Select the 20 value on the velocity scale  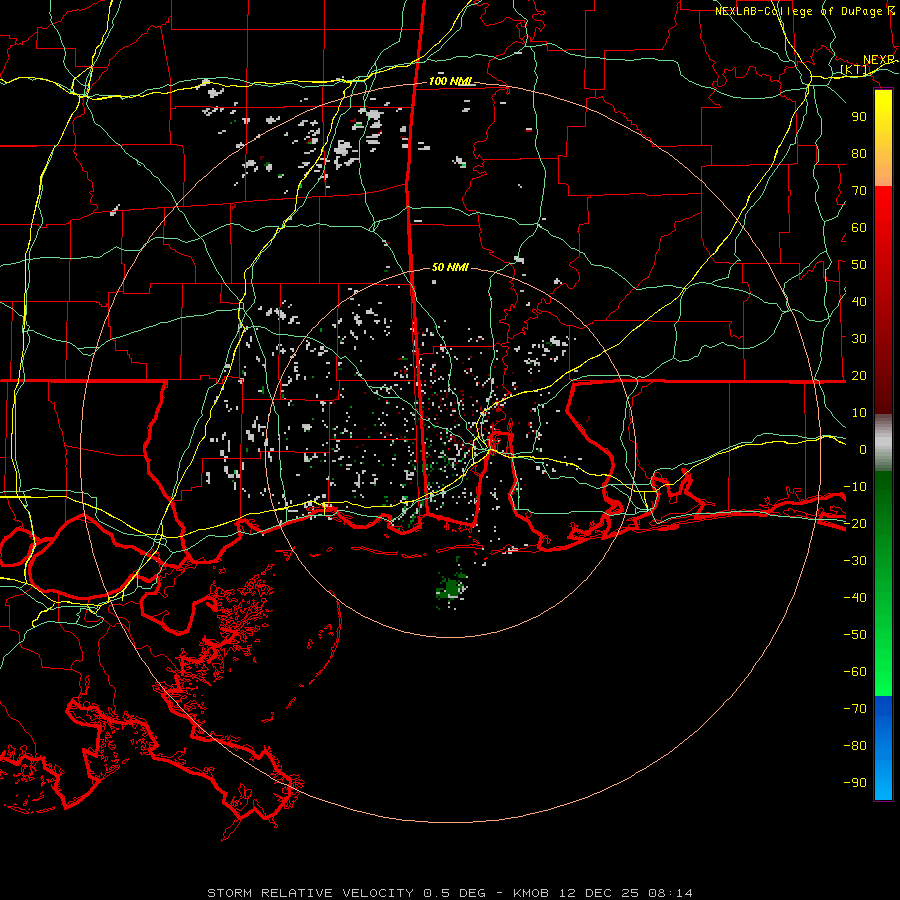click(x=859, y=375)
